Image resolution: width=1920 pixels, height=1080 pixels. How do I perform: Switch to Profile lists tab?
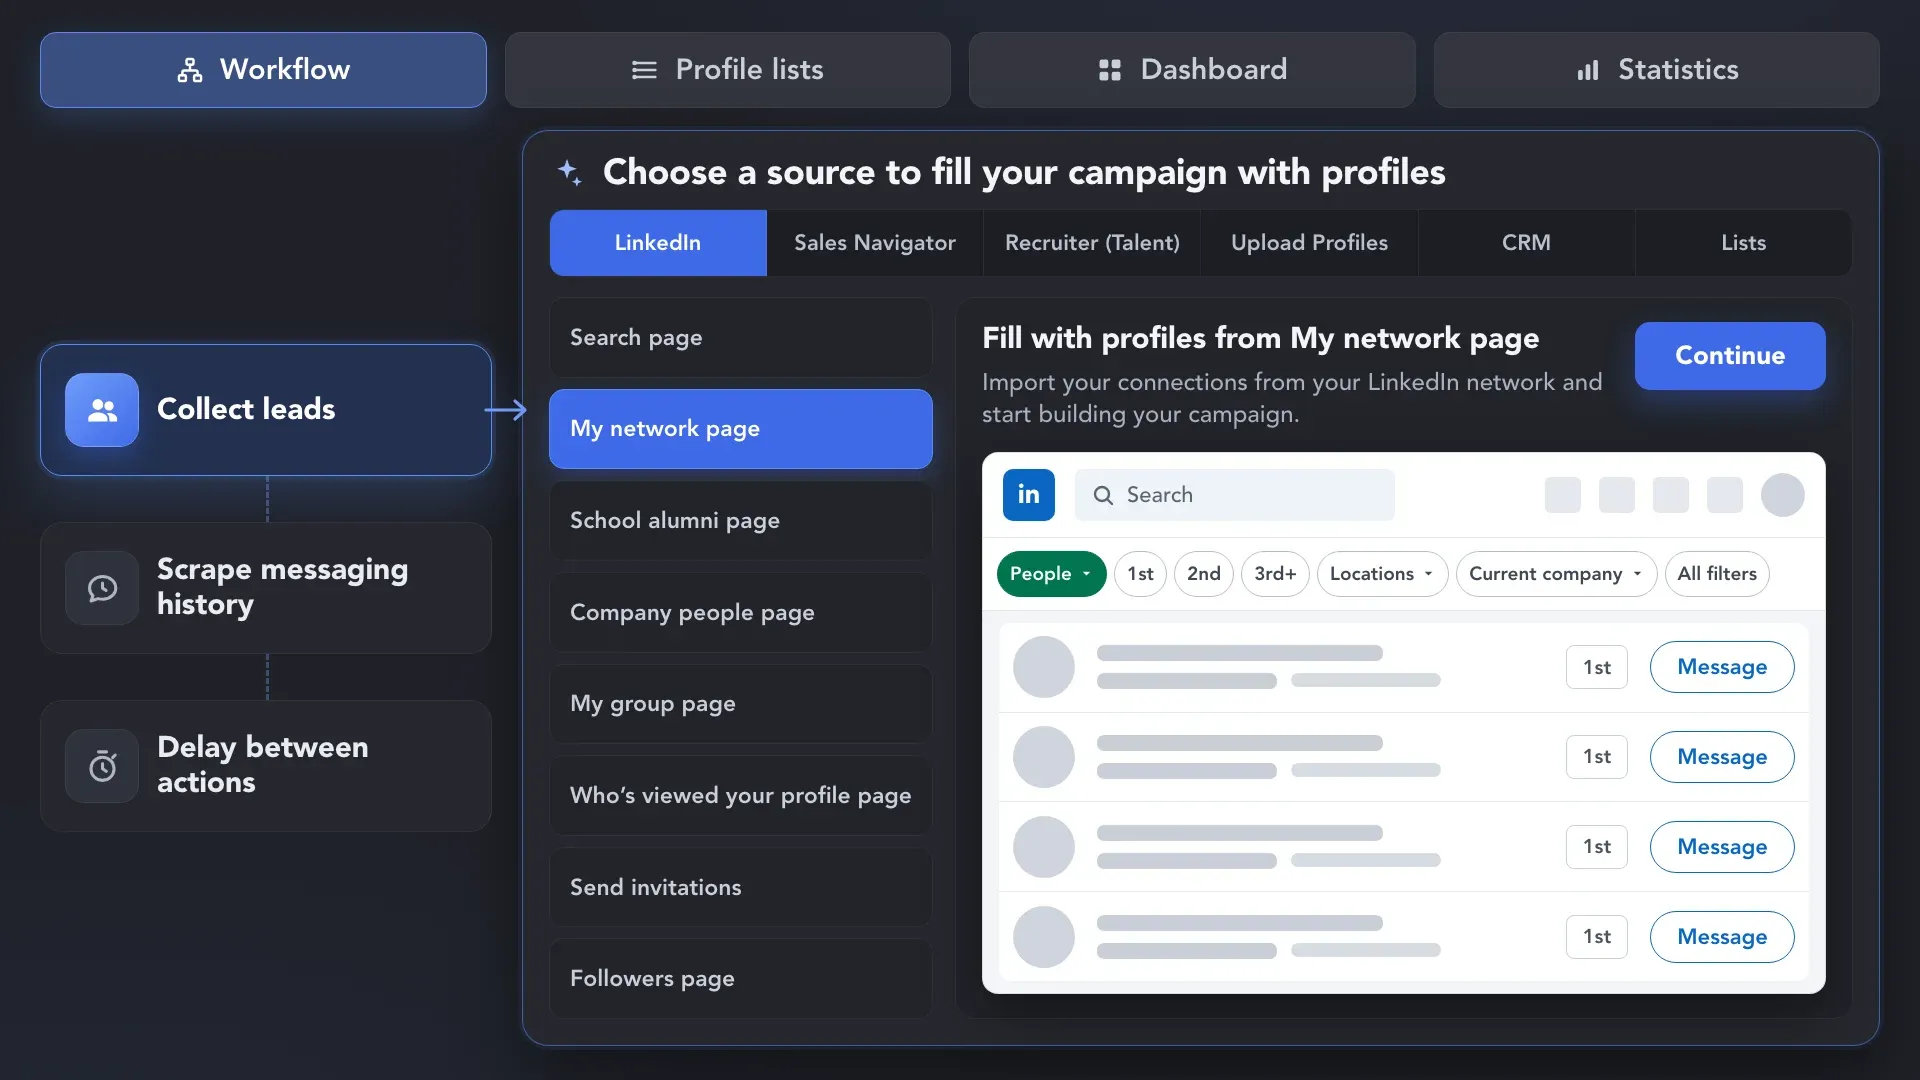pyautogui.click(x=728, y=70)
